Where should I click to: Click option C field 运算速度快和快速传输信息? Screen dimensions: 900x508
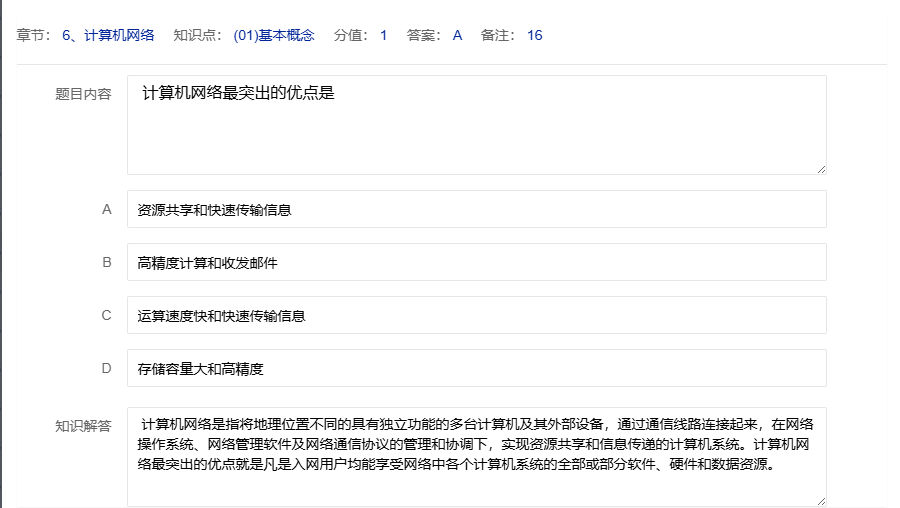[x=476, y=315]
